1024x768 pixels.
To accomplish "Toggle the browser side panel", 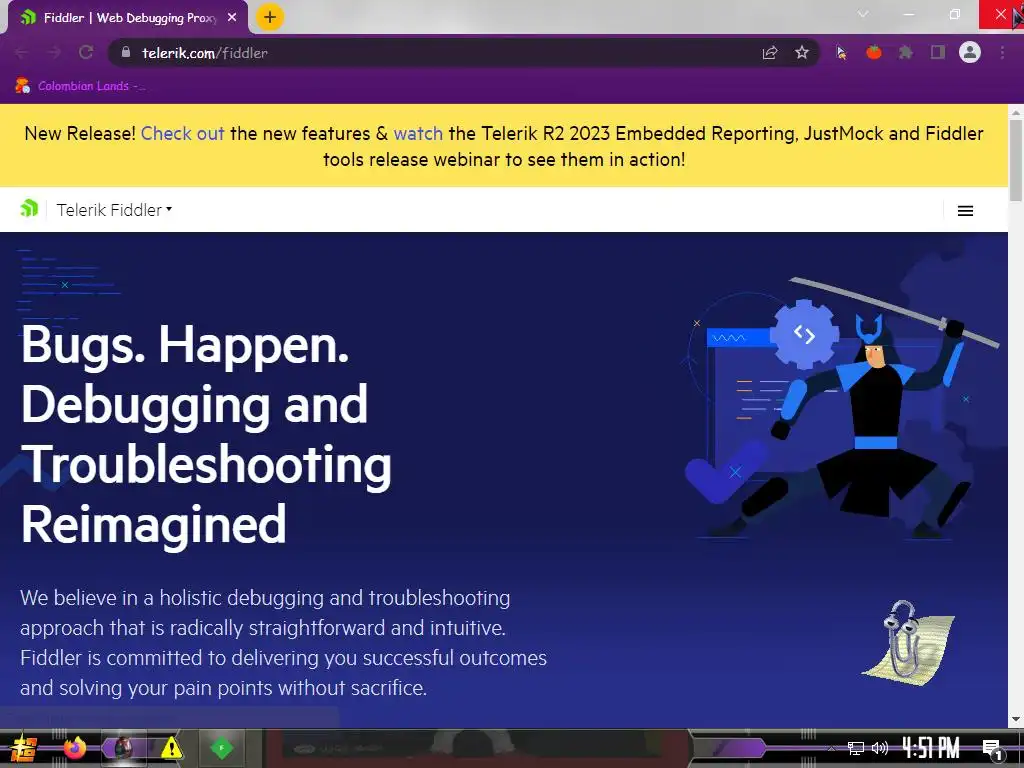I will pos(938,52).
